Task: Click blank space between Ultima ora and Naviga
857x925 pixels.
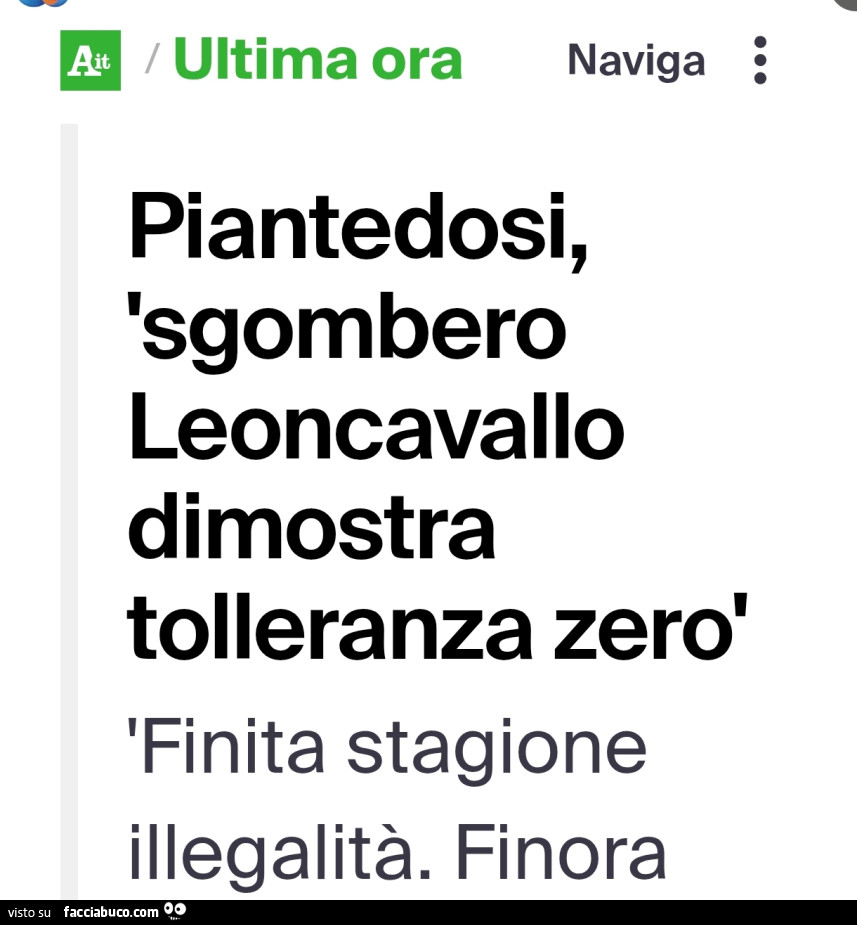Action: (515, 61)
